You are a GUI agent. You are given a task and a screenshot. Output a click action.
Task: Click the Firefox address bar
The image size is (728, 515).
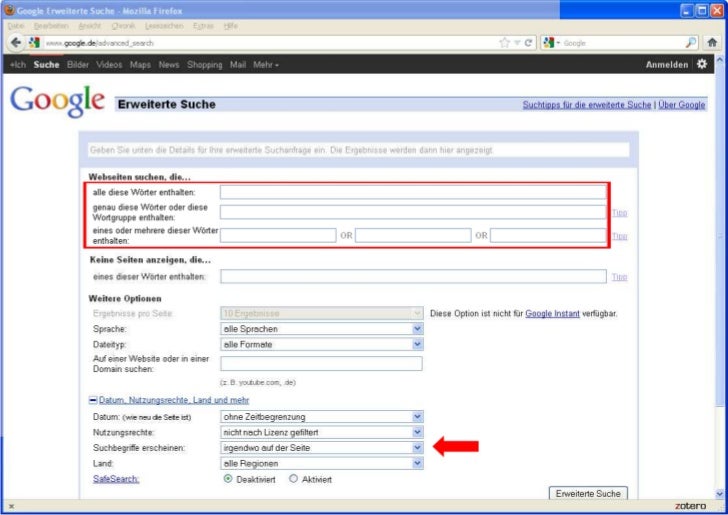click(269, 43)
